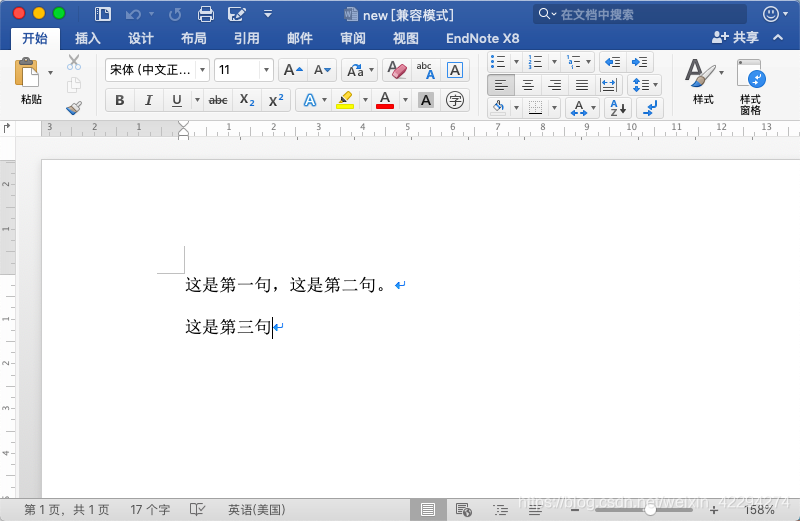Click the Paste clipboard icon

coord(27,72)
